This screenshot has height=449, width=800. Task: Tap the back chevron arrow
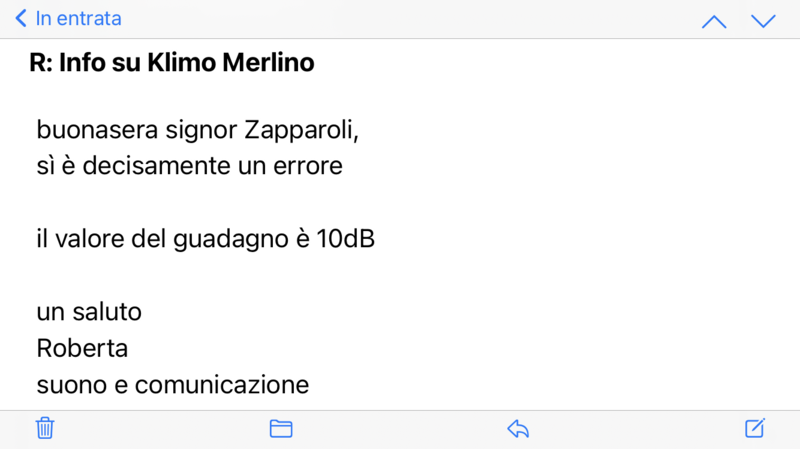20,19
